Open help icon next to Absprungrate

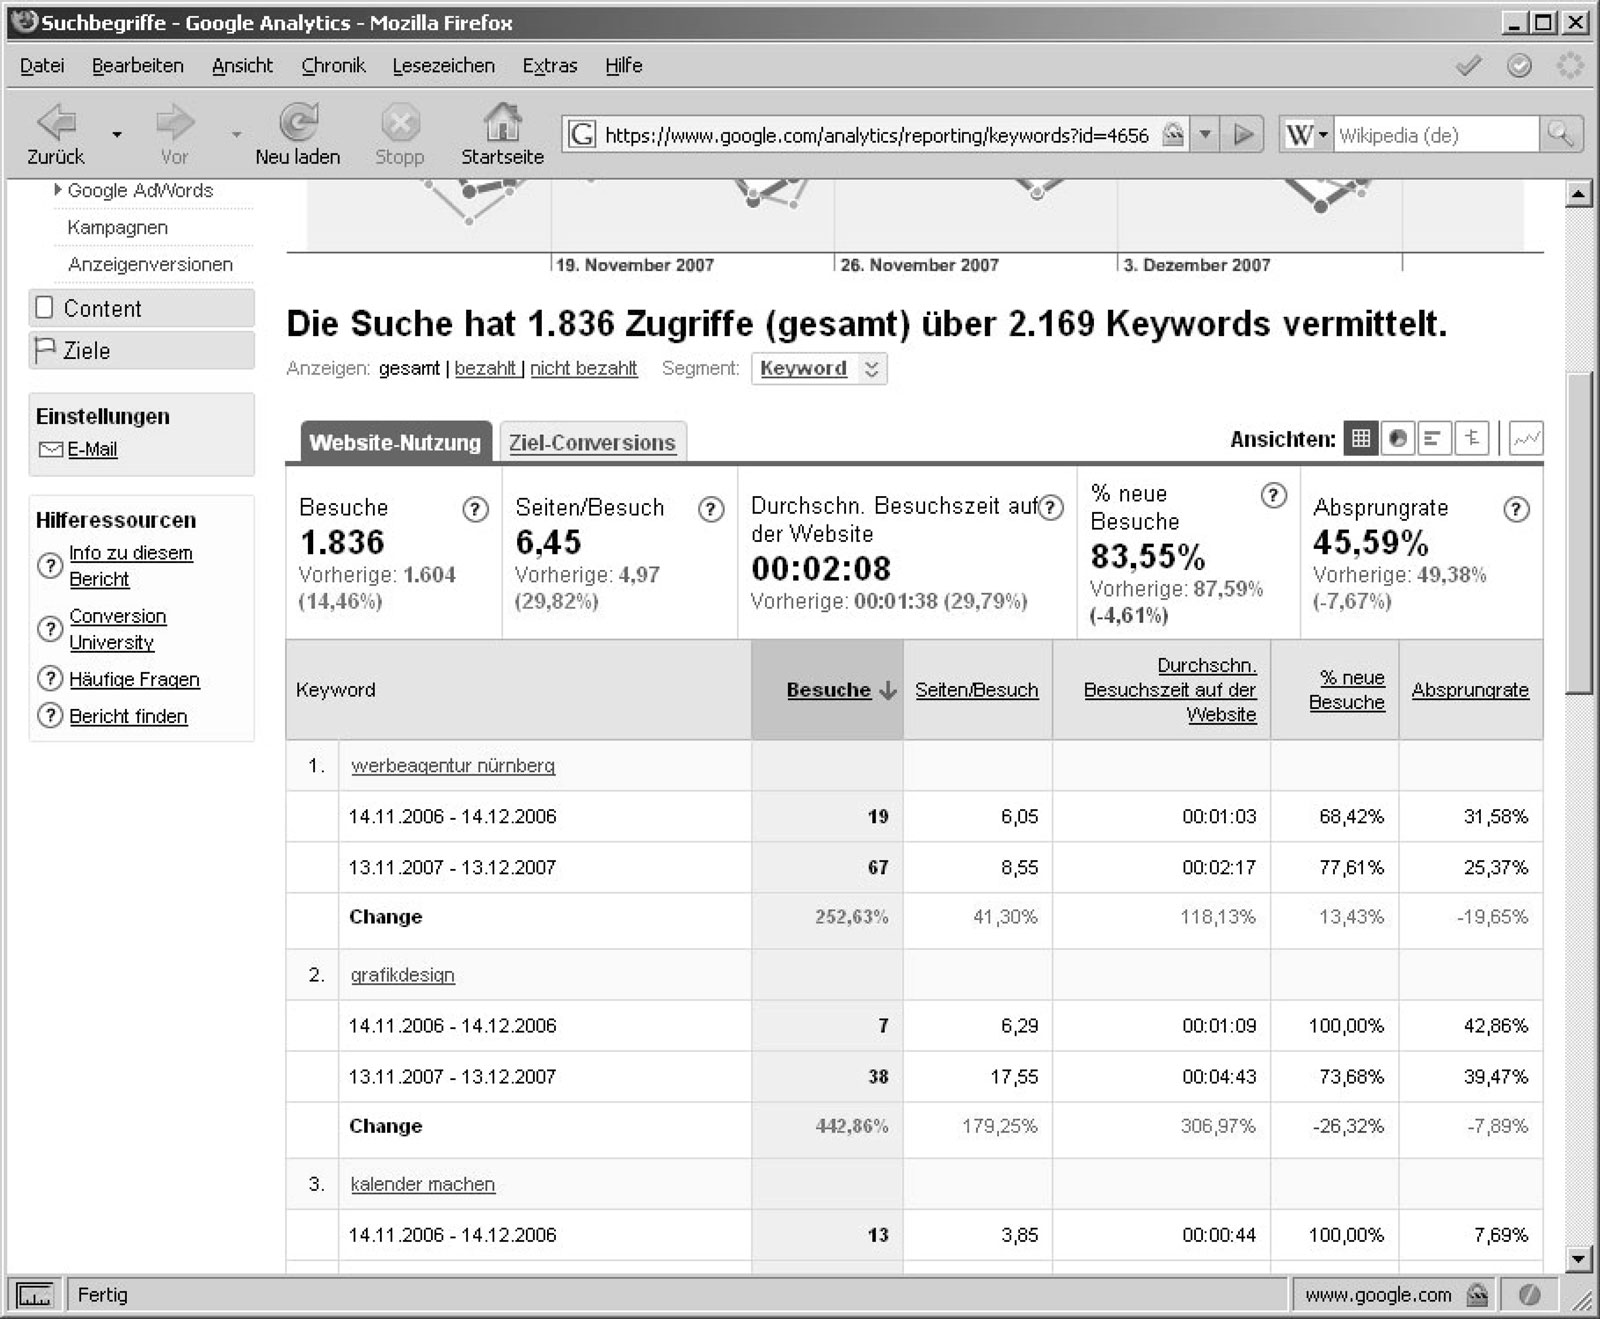(1515, 509)
